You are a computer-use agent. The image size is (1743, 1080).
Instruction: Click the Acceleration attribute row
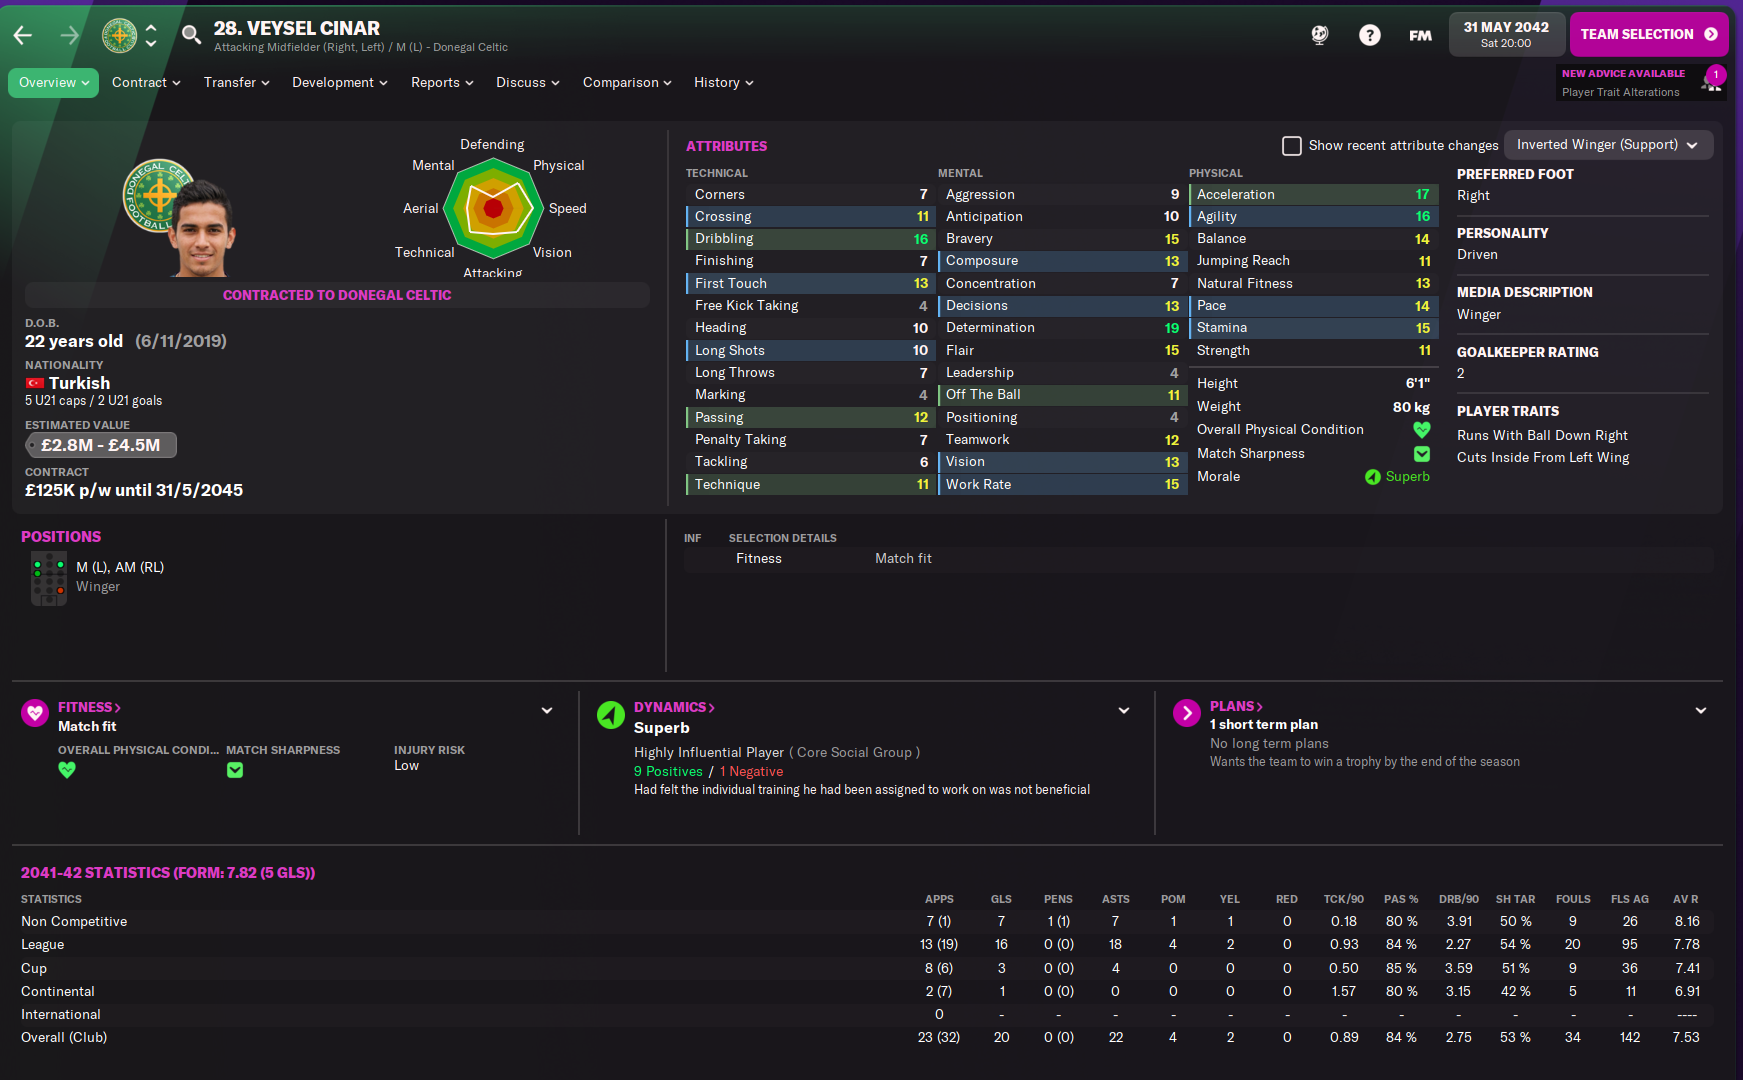coord(1313,195)
